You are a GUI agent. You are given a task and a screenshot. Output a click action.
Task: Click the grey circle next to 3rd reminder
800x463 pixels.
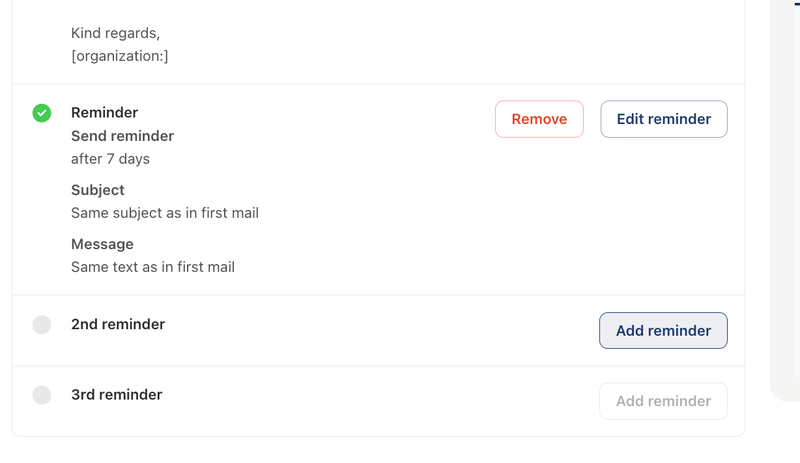(42, 395)
